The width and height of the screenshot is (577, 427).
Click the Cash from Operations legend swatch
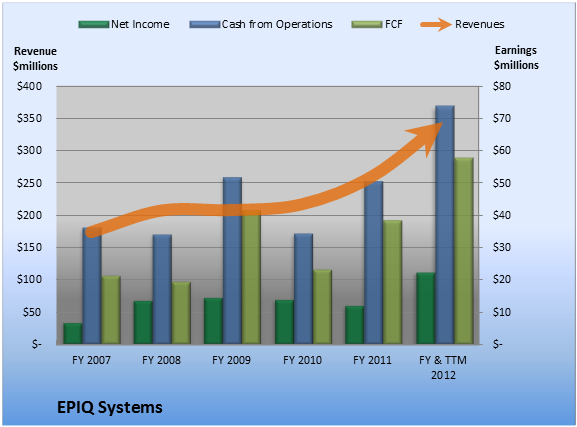click(x=205, y=25)
